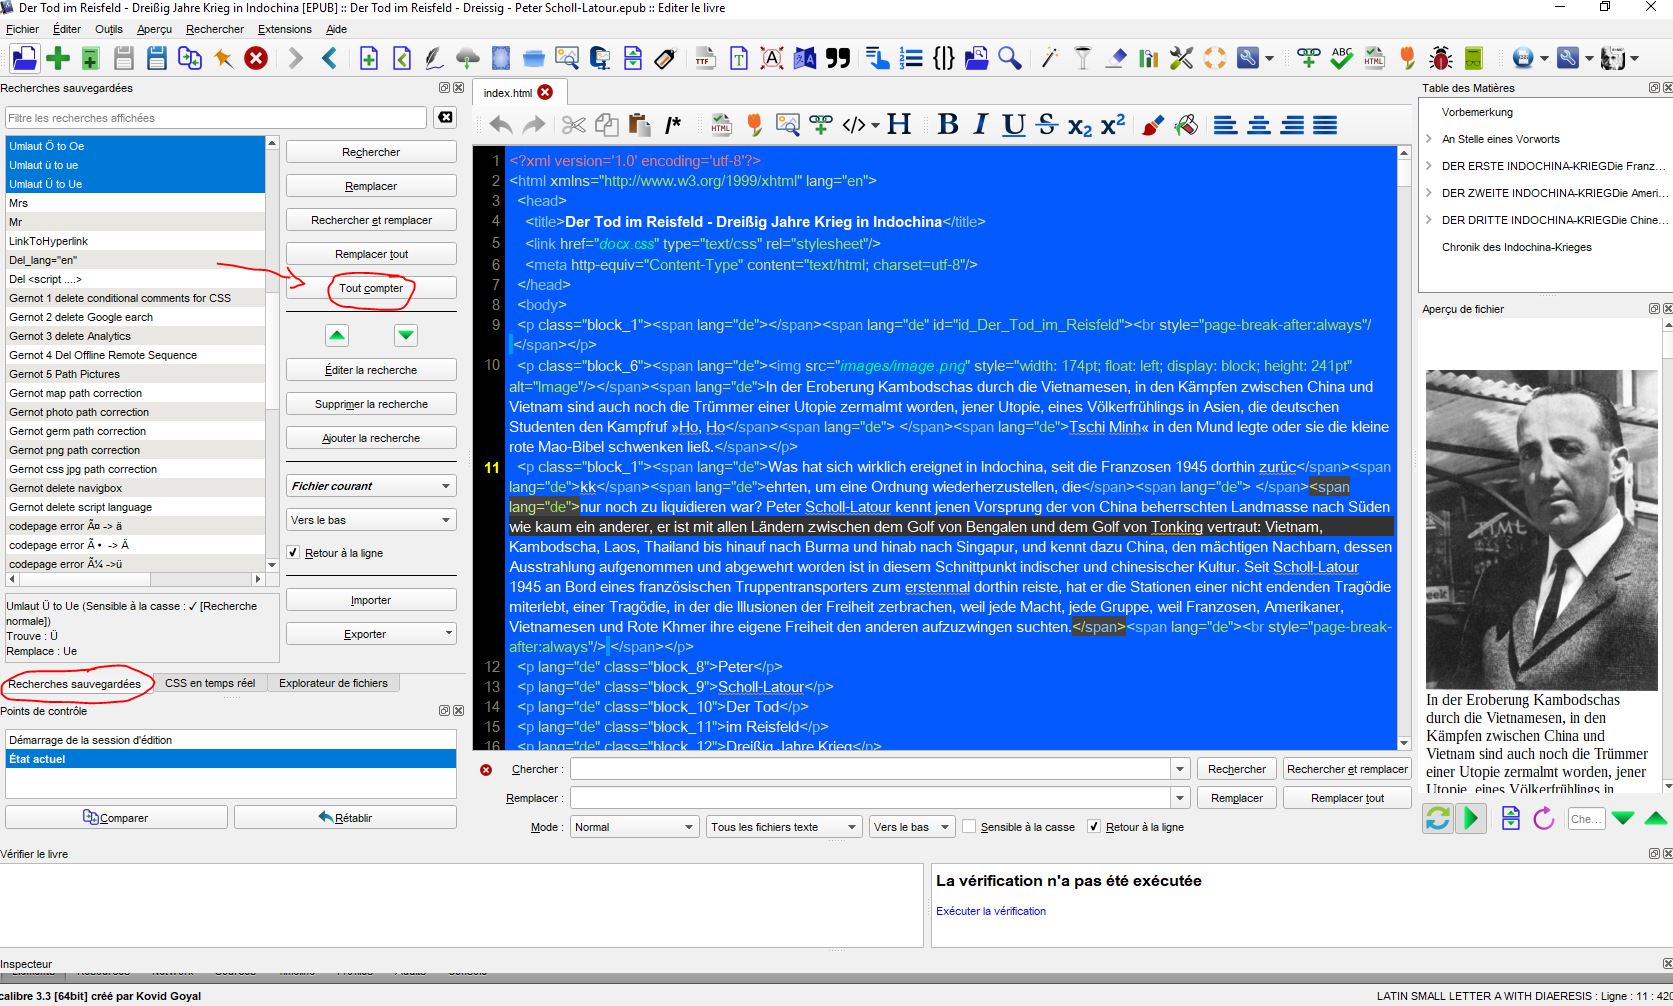Switch to 'CSS en temps réel' tab

[x=210, y=683]
